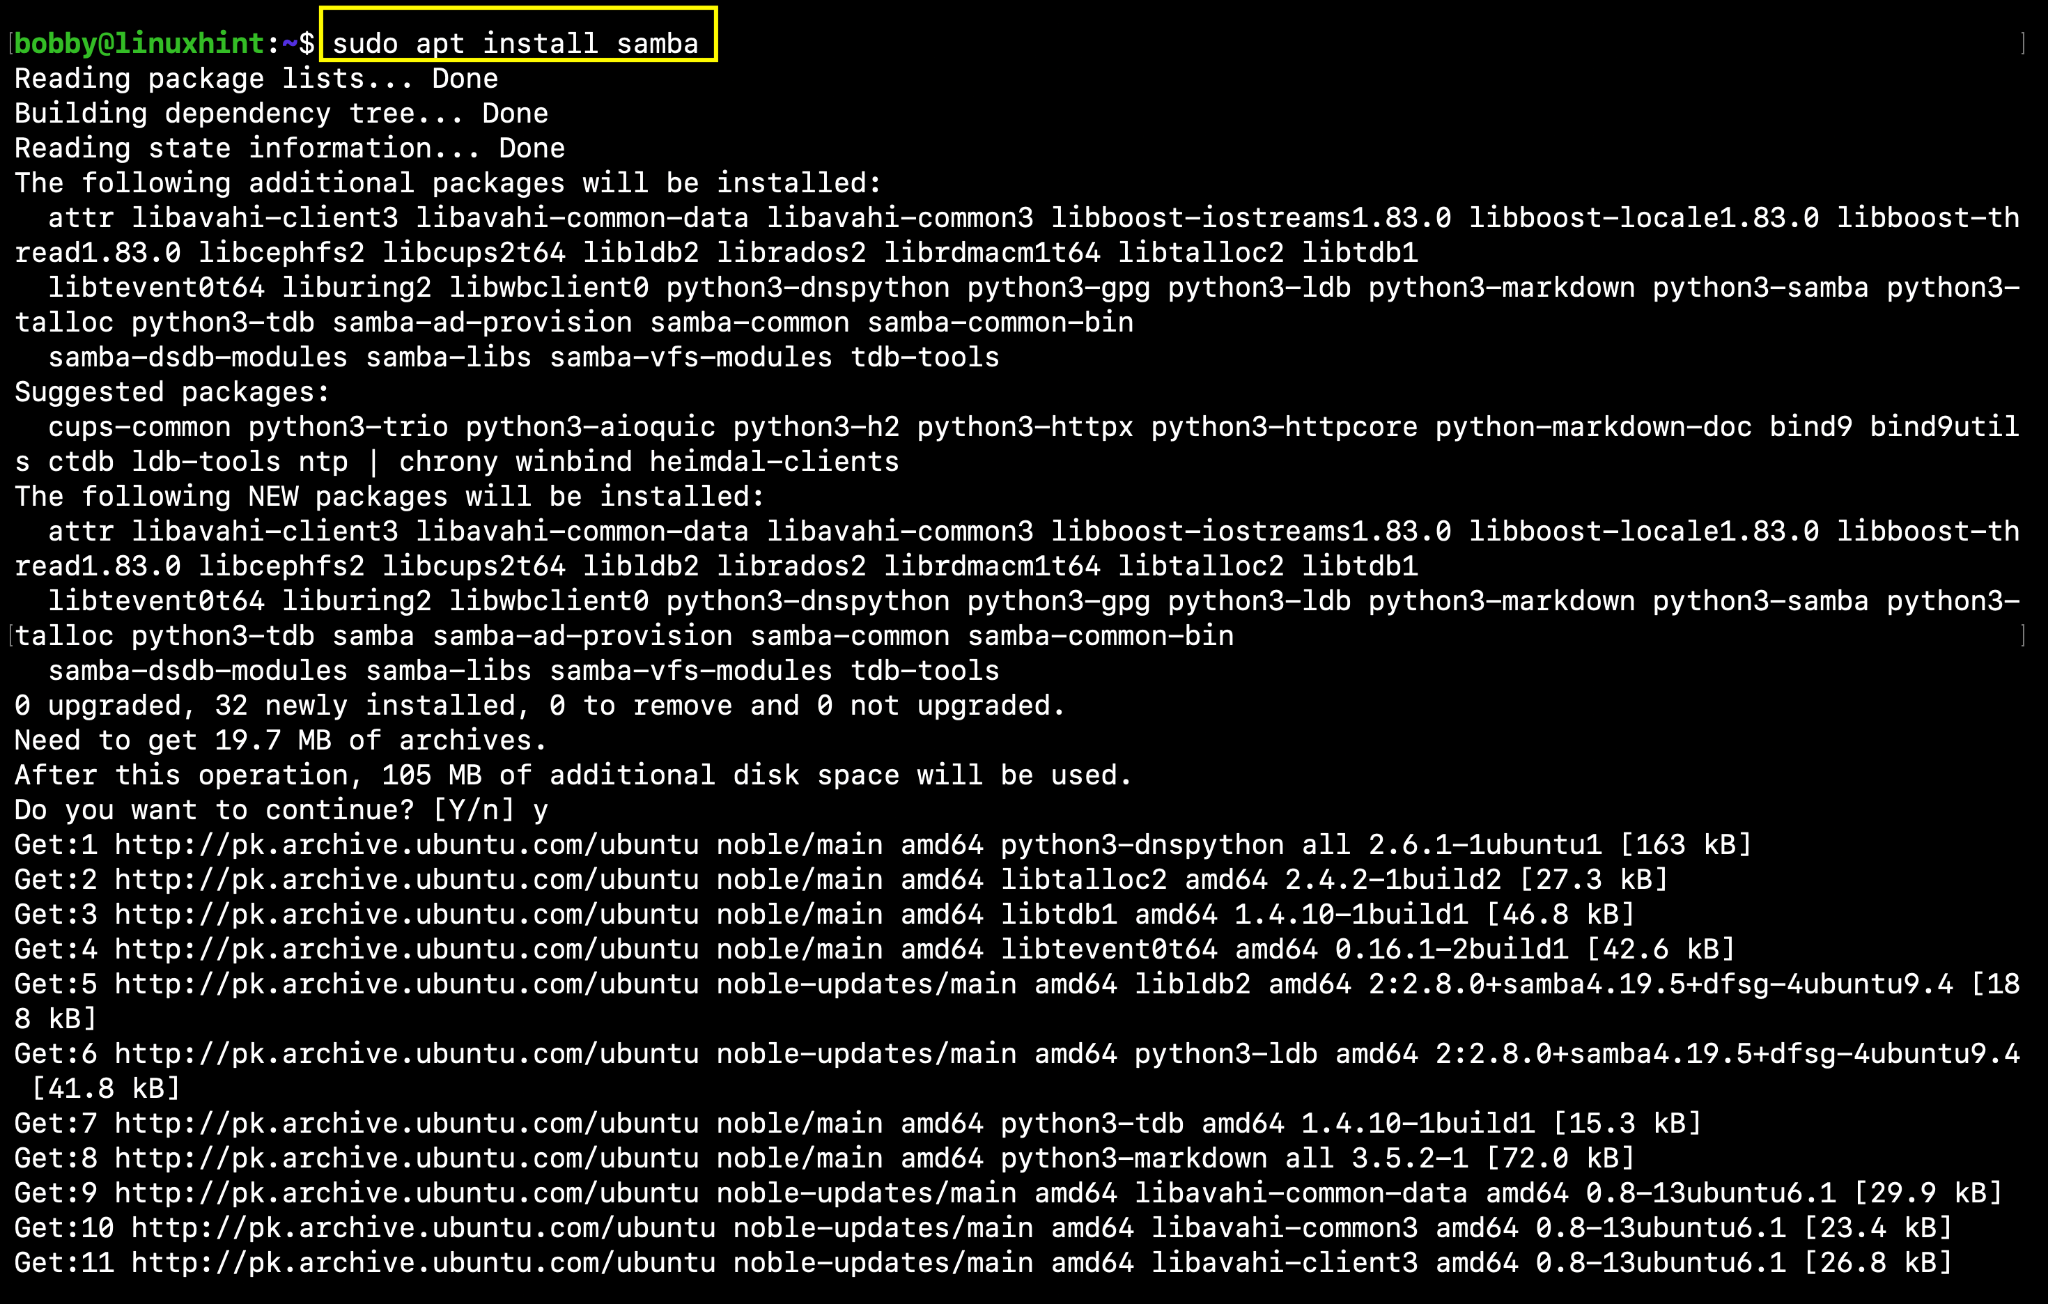Click the "Suggested packages:" heading line
The height and width of the screenshot is (1304, 2048).
tap(171, 392)
